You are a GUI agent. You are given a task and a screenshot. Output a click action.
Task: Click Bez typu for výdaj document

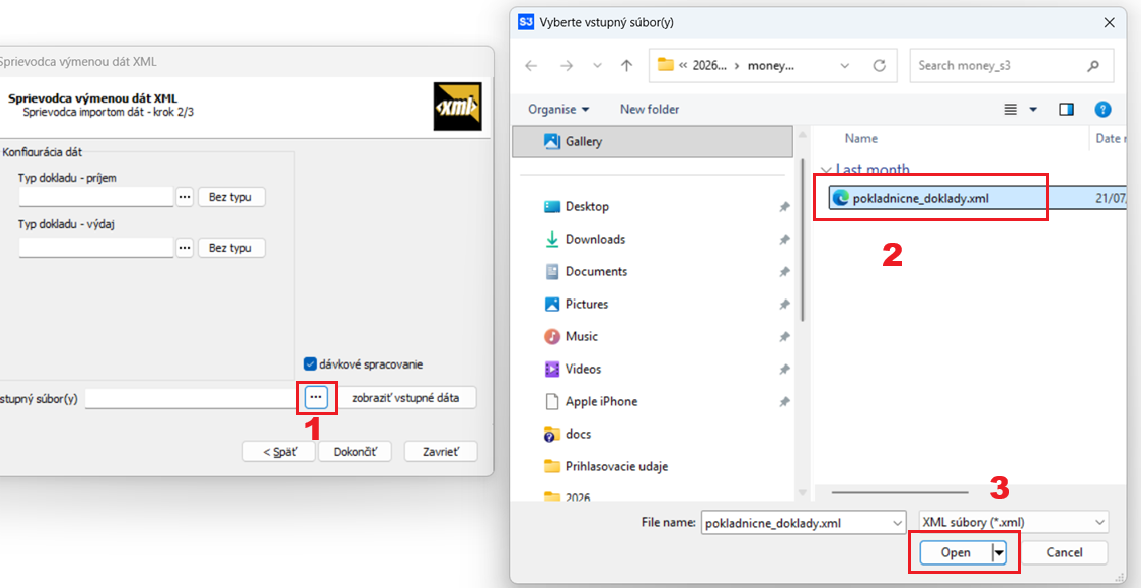click(x=230, y=248)
